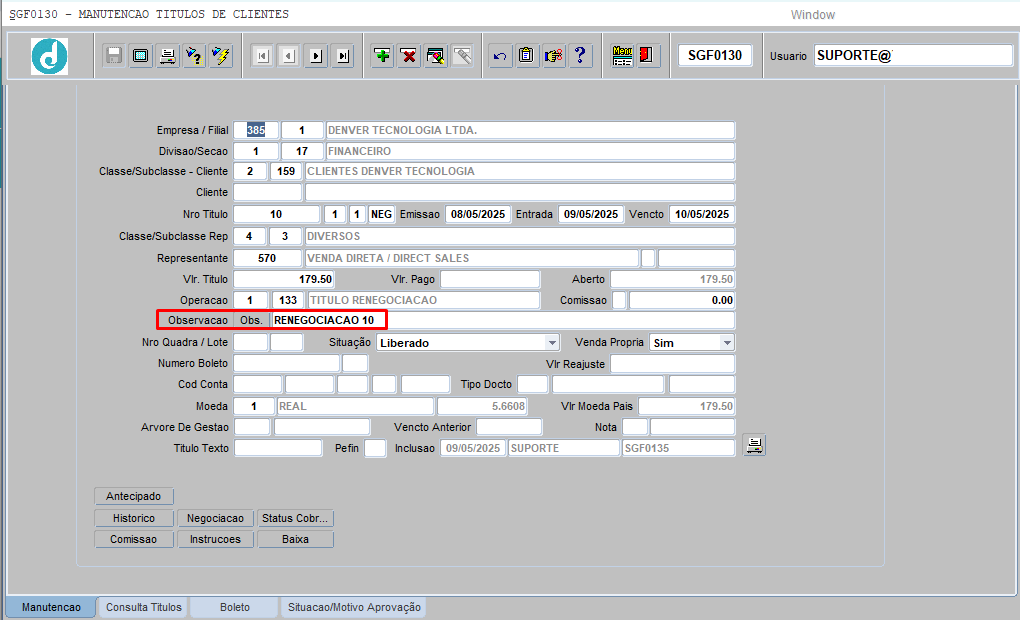Click the SGF0130 program code field
This screenshot has height=620, width=1020.
pyautogui.click(x=715, y=55)
